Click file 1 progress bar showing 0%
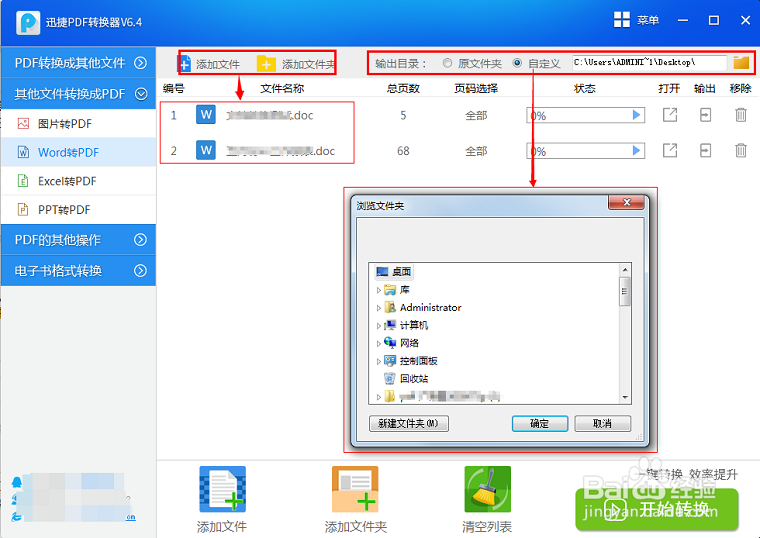Image resolution: width=760 pixels, height=538 pixels. pyautogui.click(x=586, y=115)
